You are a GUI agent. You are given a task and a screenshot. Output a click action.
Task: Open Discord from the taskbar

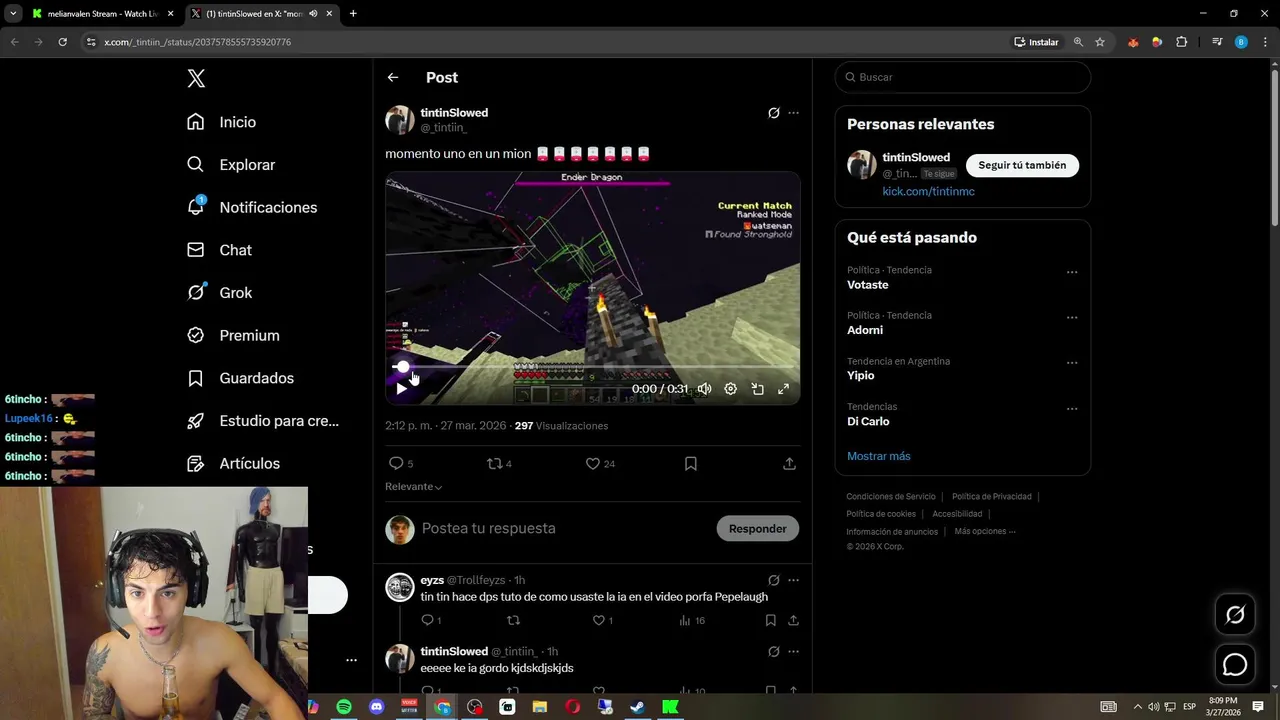(376, 707)
